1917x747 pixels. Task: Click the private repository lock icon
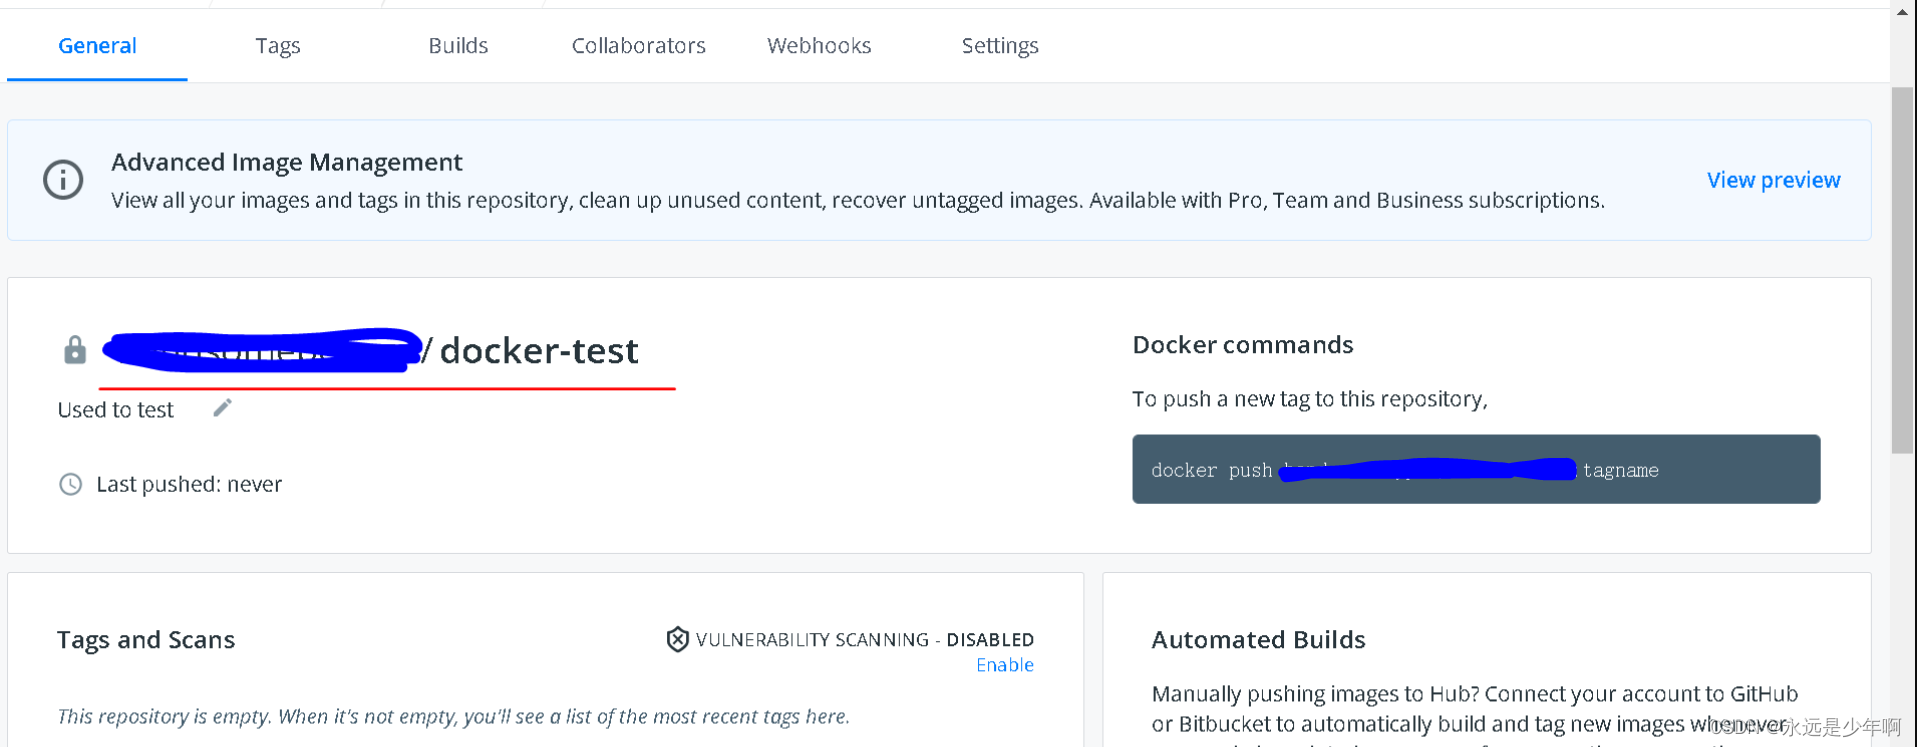[x=75, y=350]
